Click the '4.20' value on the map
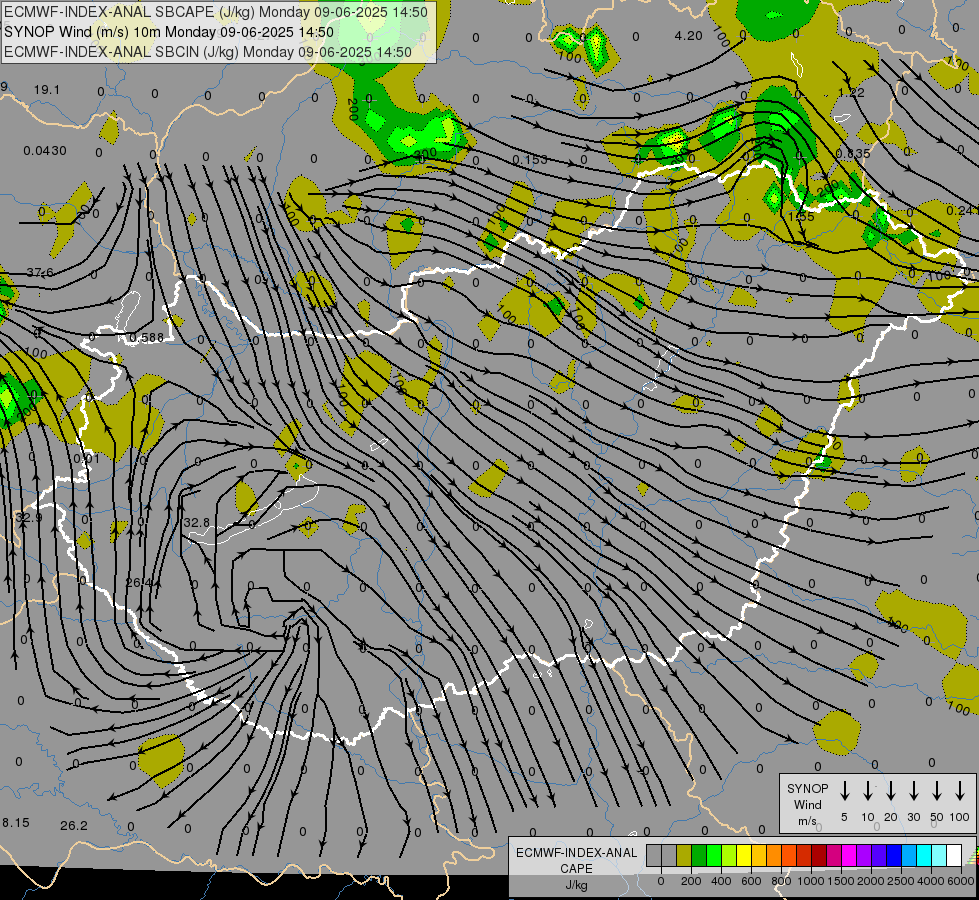 click(x=689, y=36)
